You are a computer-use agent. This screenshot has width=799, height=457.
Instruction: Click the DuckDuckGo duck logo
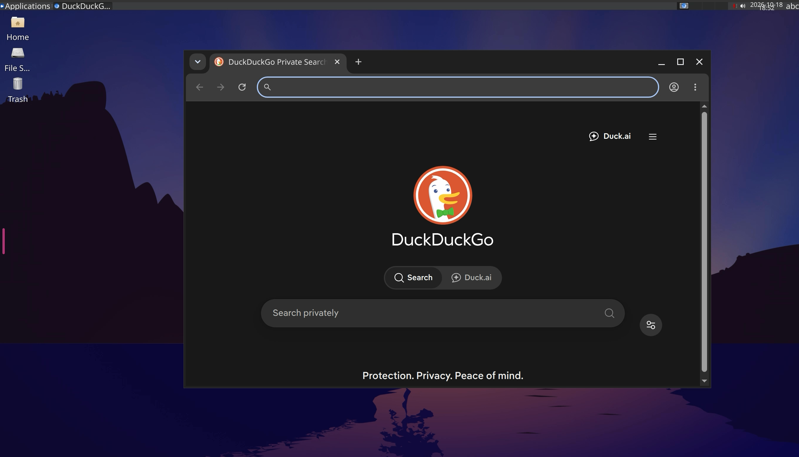click(442, 195)
